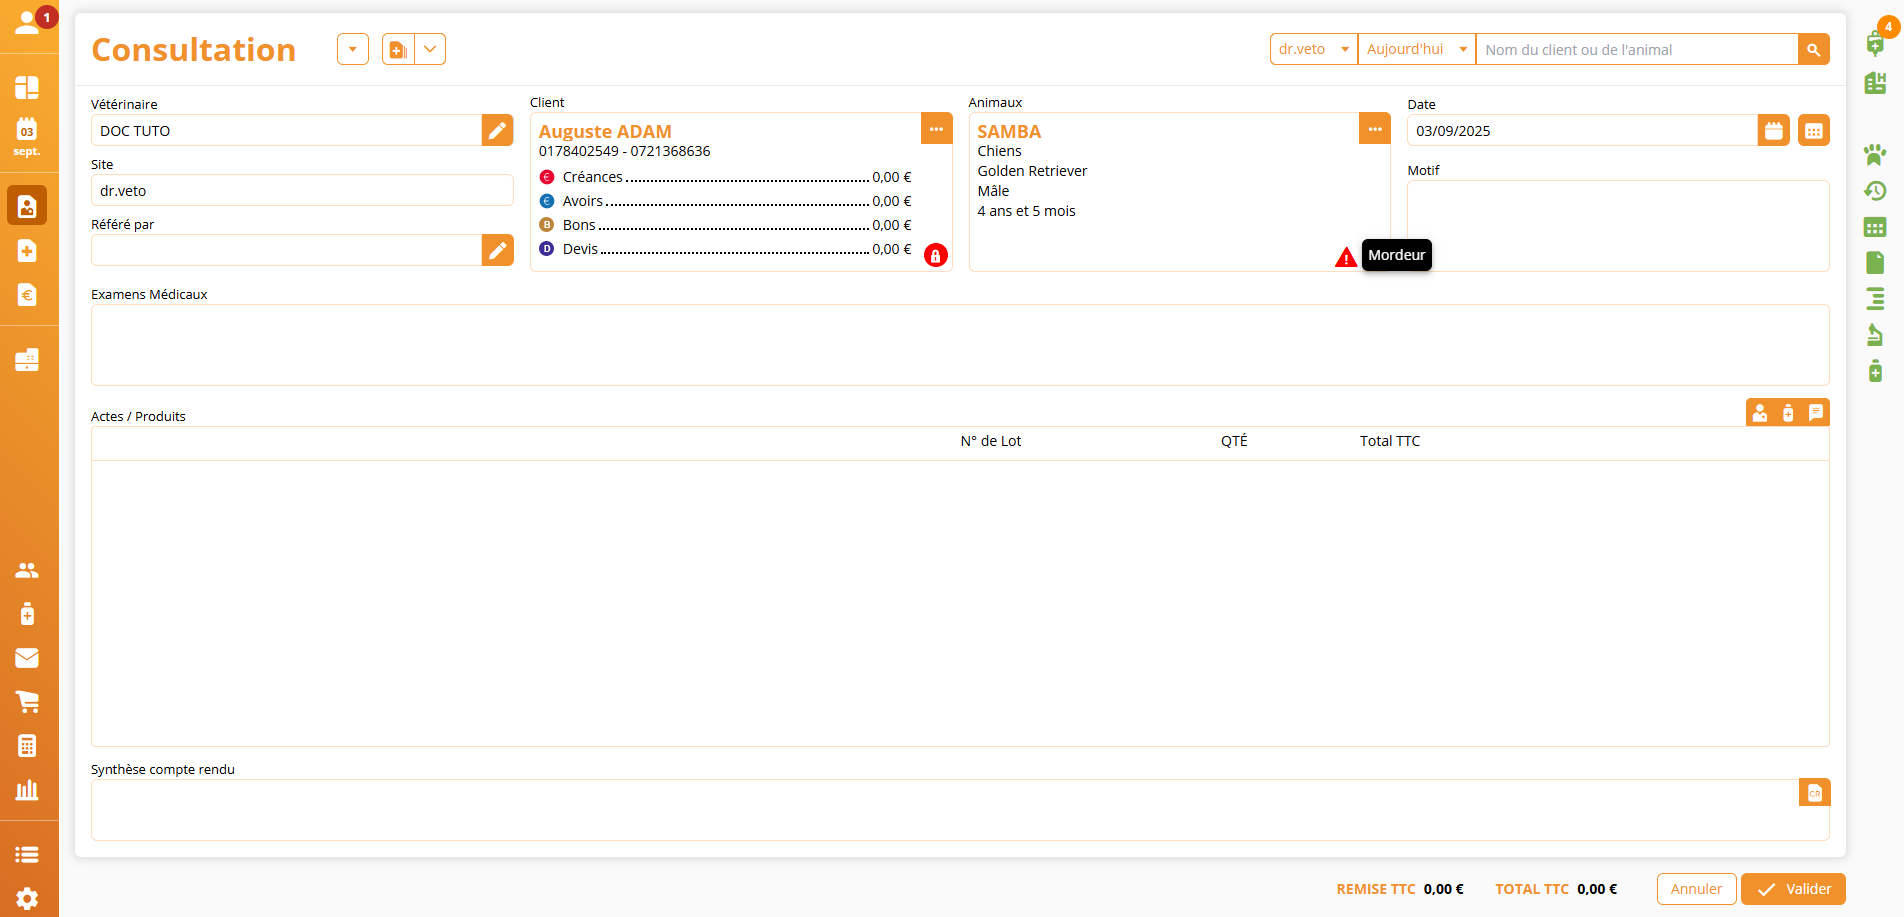Click the compte rendu CR icon
Image resolution: width=1904 pixels, height=917 pixels.
point(1814,793)
